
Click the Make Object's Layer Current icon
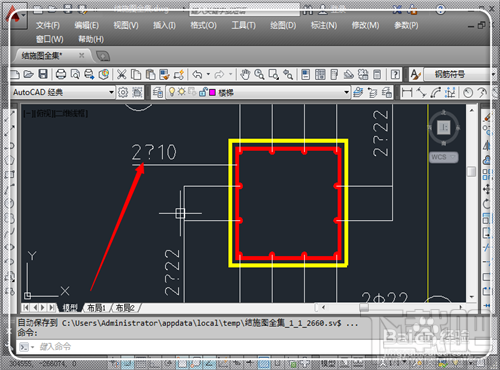tap(358, 92)
